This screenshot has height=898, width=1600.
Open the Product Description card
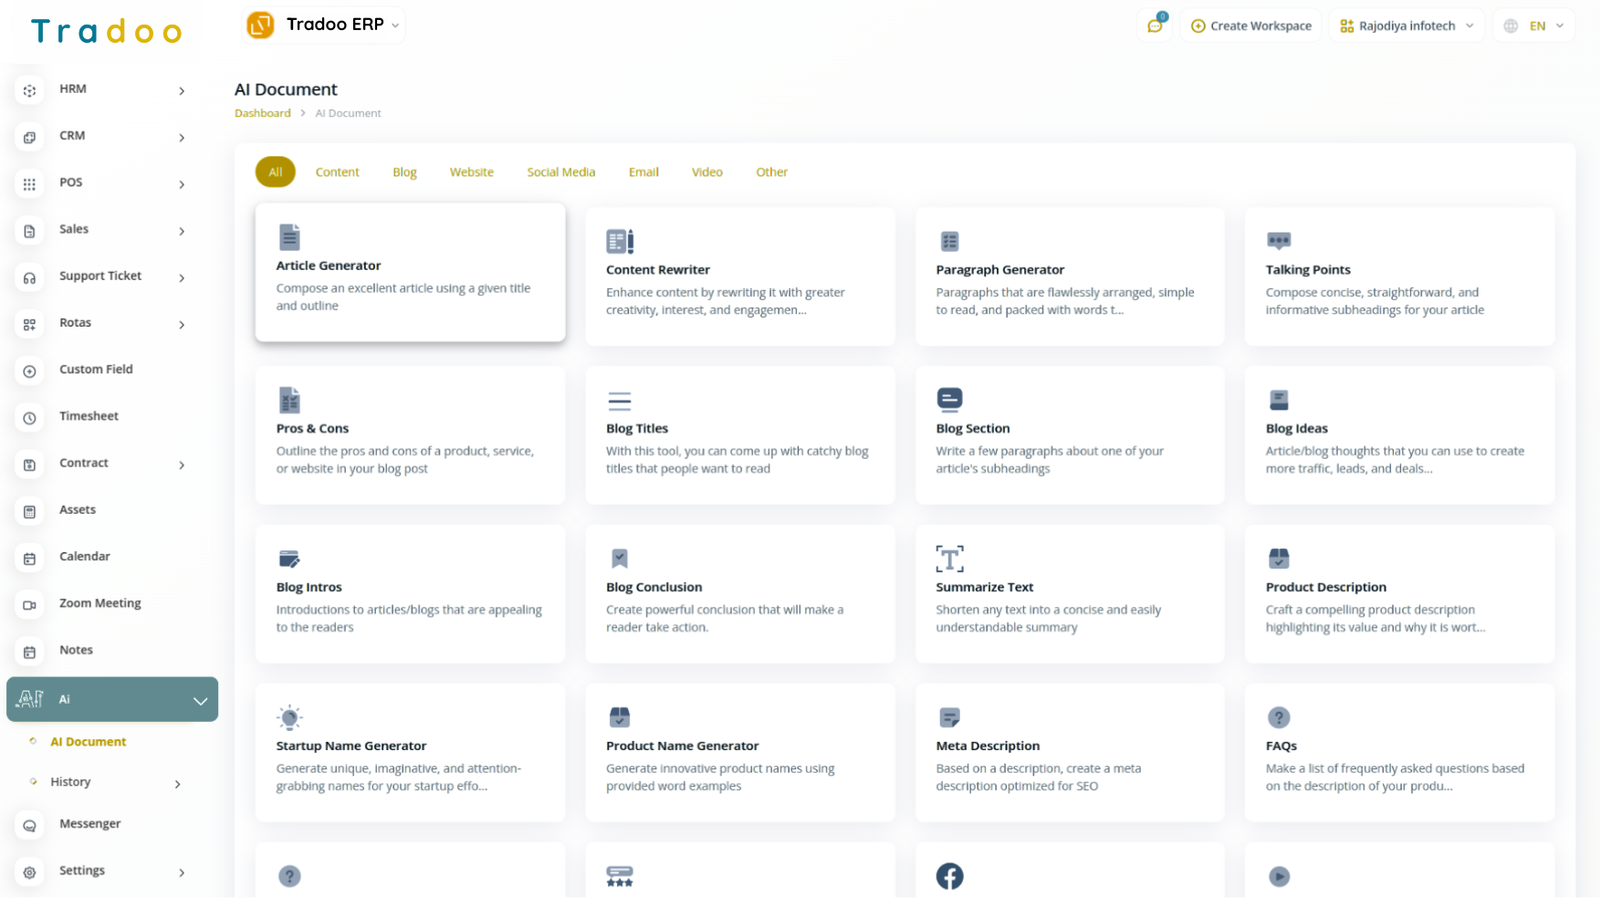tap(1398, 594)
